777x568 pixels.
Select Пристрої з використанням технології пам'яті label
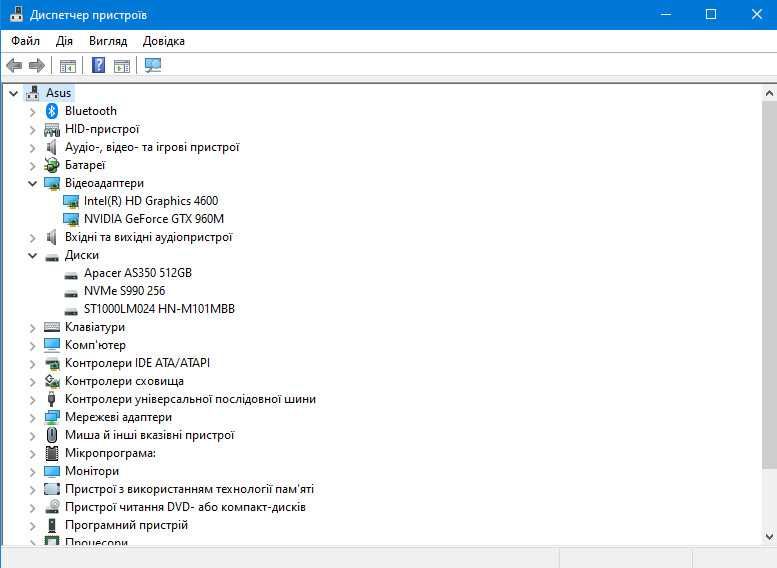(189, 489)
